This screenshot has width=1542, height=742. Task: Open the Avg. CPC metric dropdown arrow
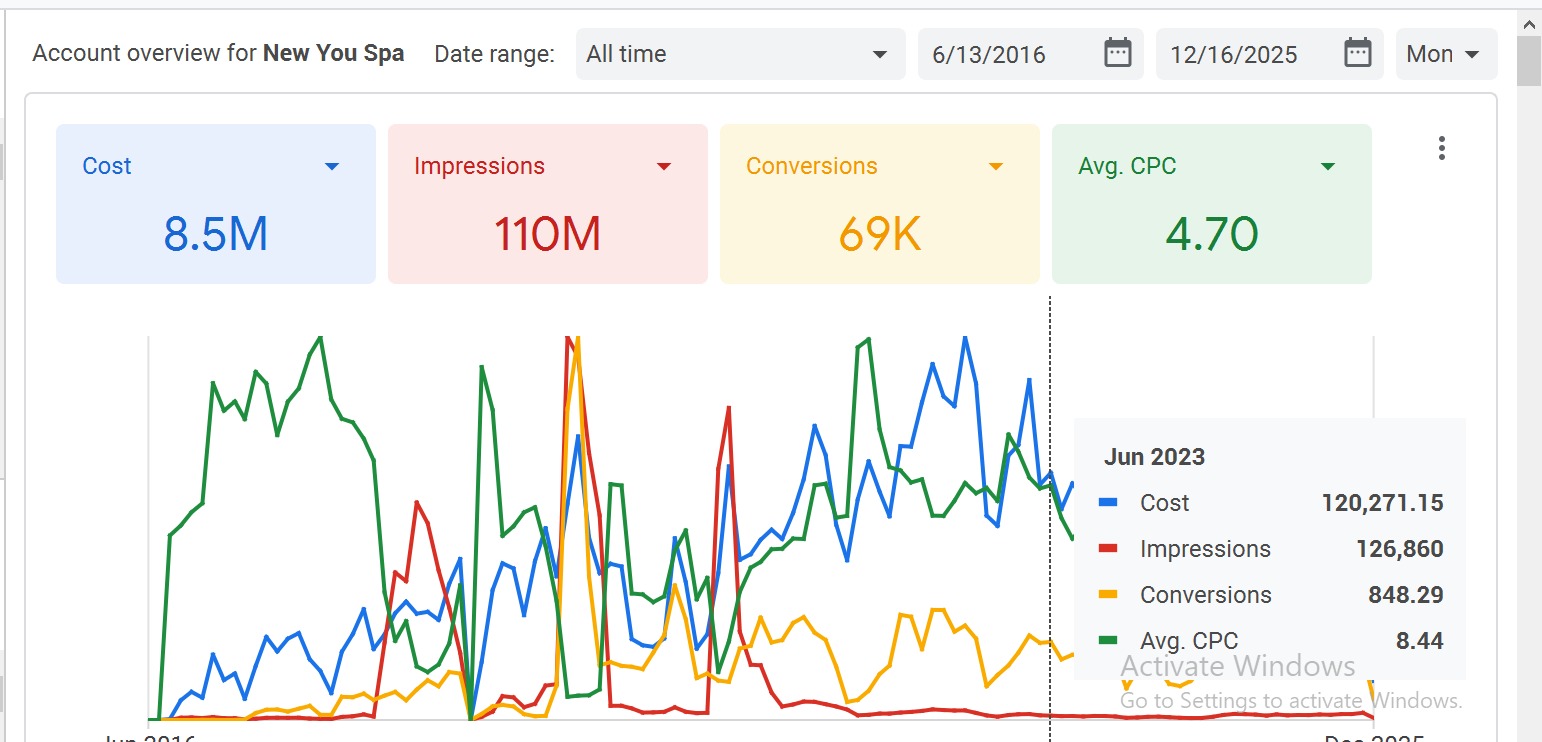coord(1328,166)
